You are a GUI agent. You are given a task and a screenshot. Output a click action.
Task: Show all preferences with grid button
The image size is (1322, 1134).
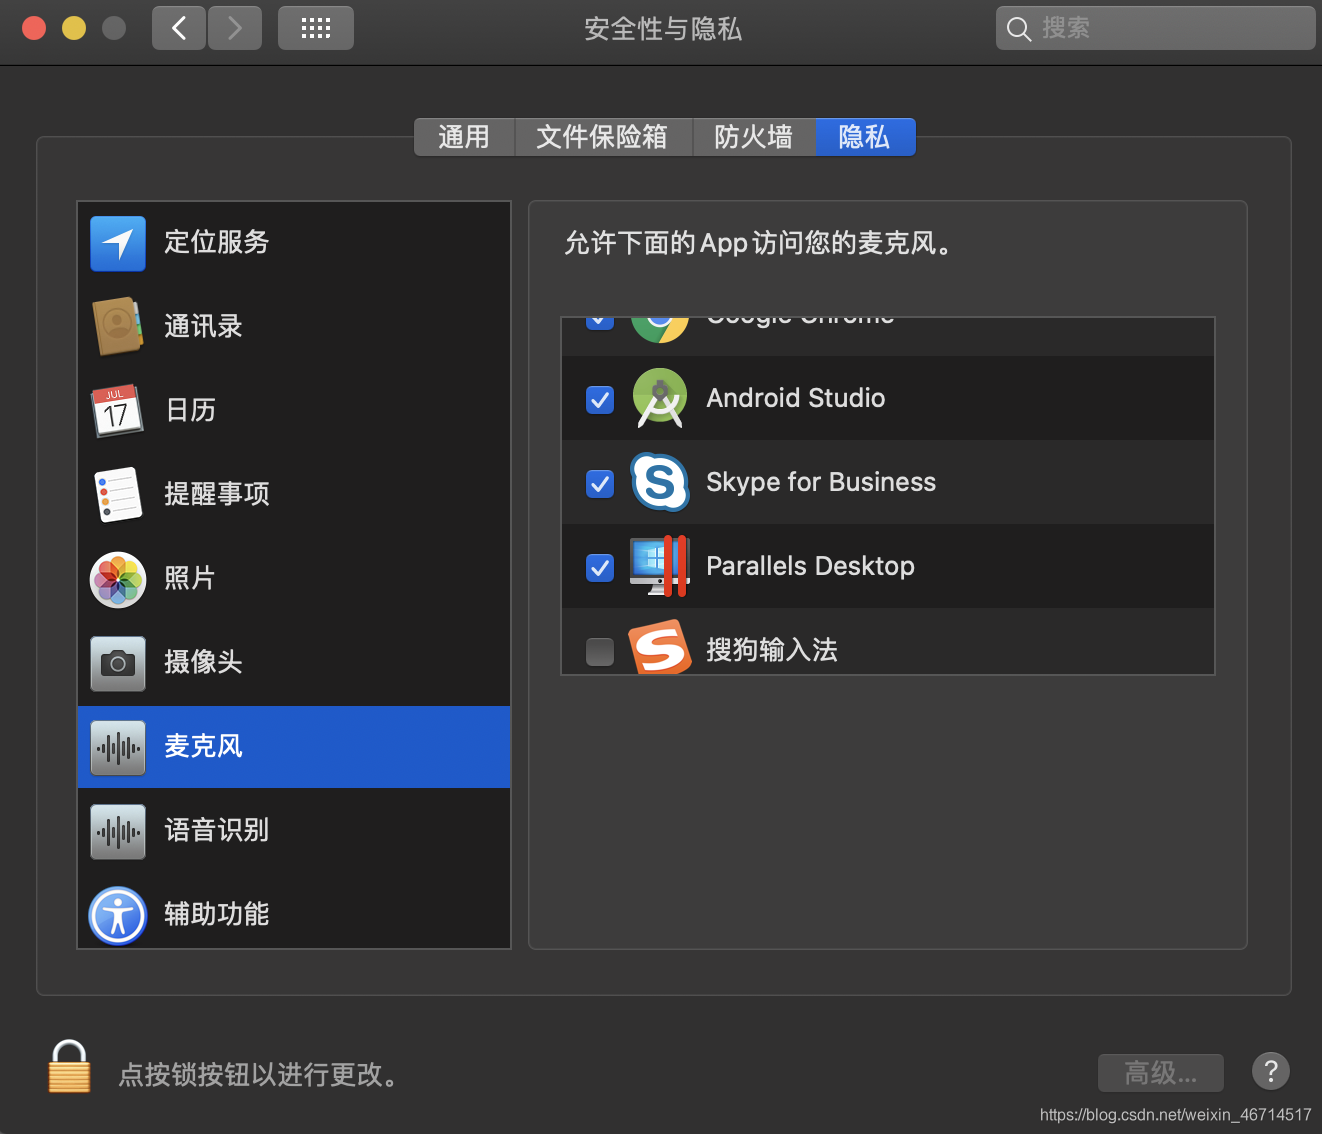pyautogui.click(x=316, y=28)
